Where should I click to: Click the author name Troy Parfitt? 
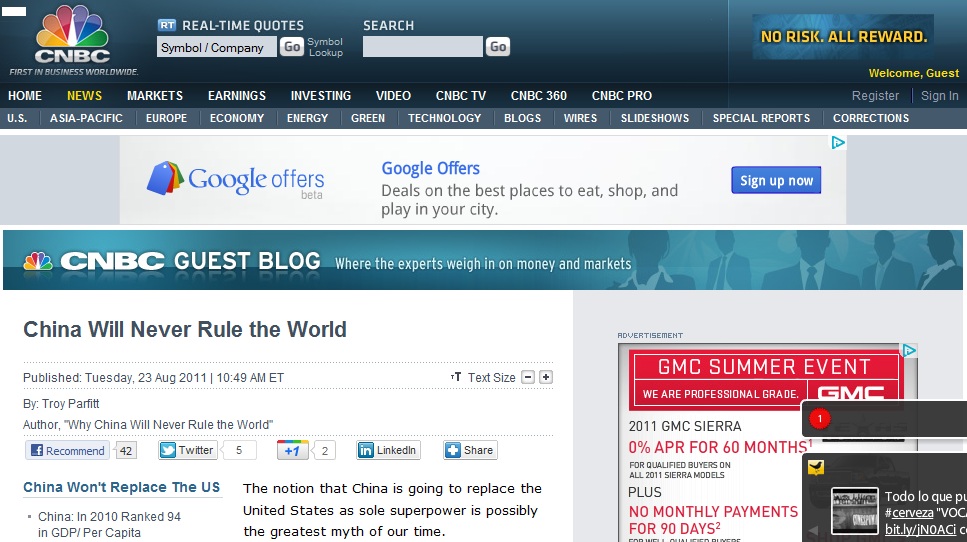[70, 404]
